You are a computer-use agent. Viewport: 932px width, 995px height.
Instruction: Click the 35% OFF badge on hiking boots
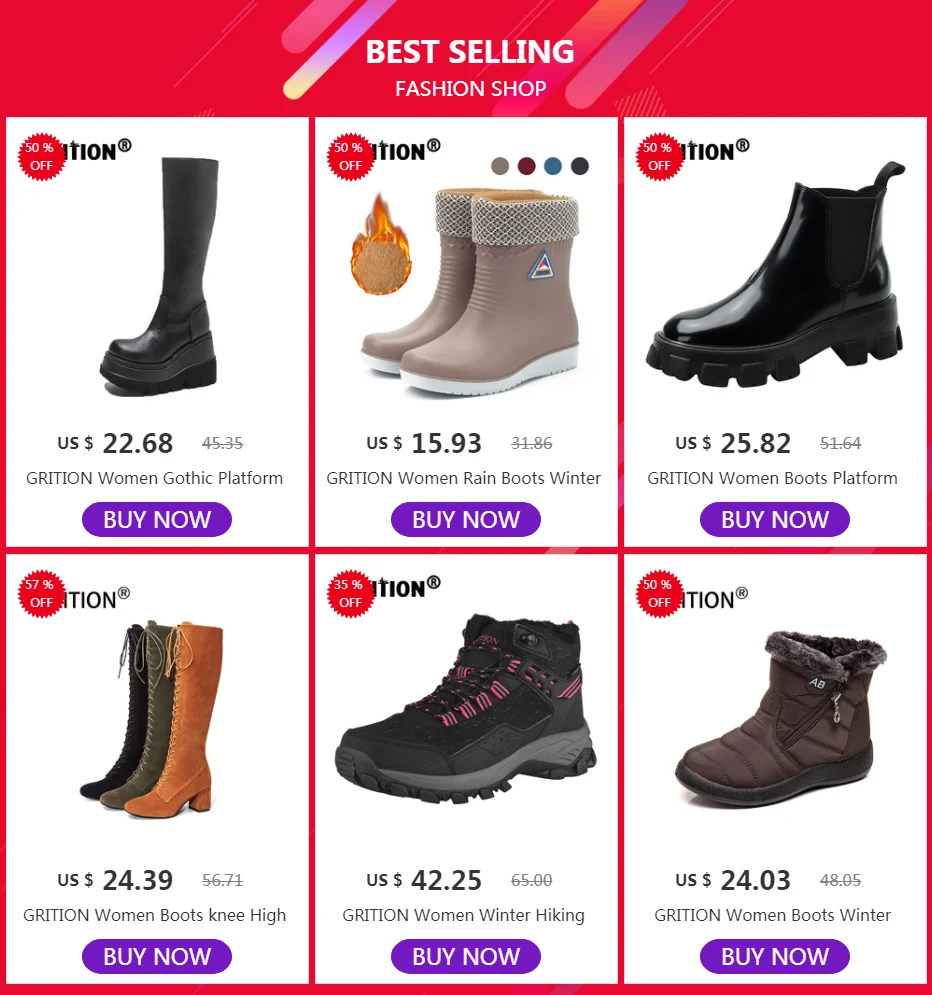click(x=350, y=593)
